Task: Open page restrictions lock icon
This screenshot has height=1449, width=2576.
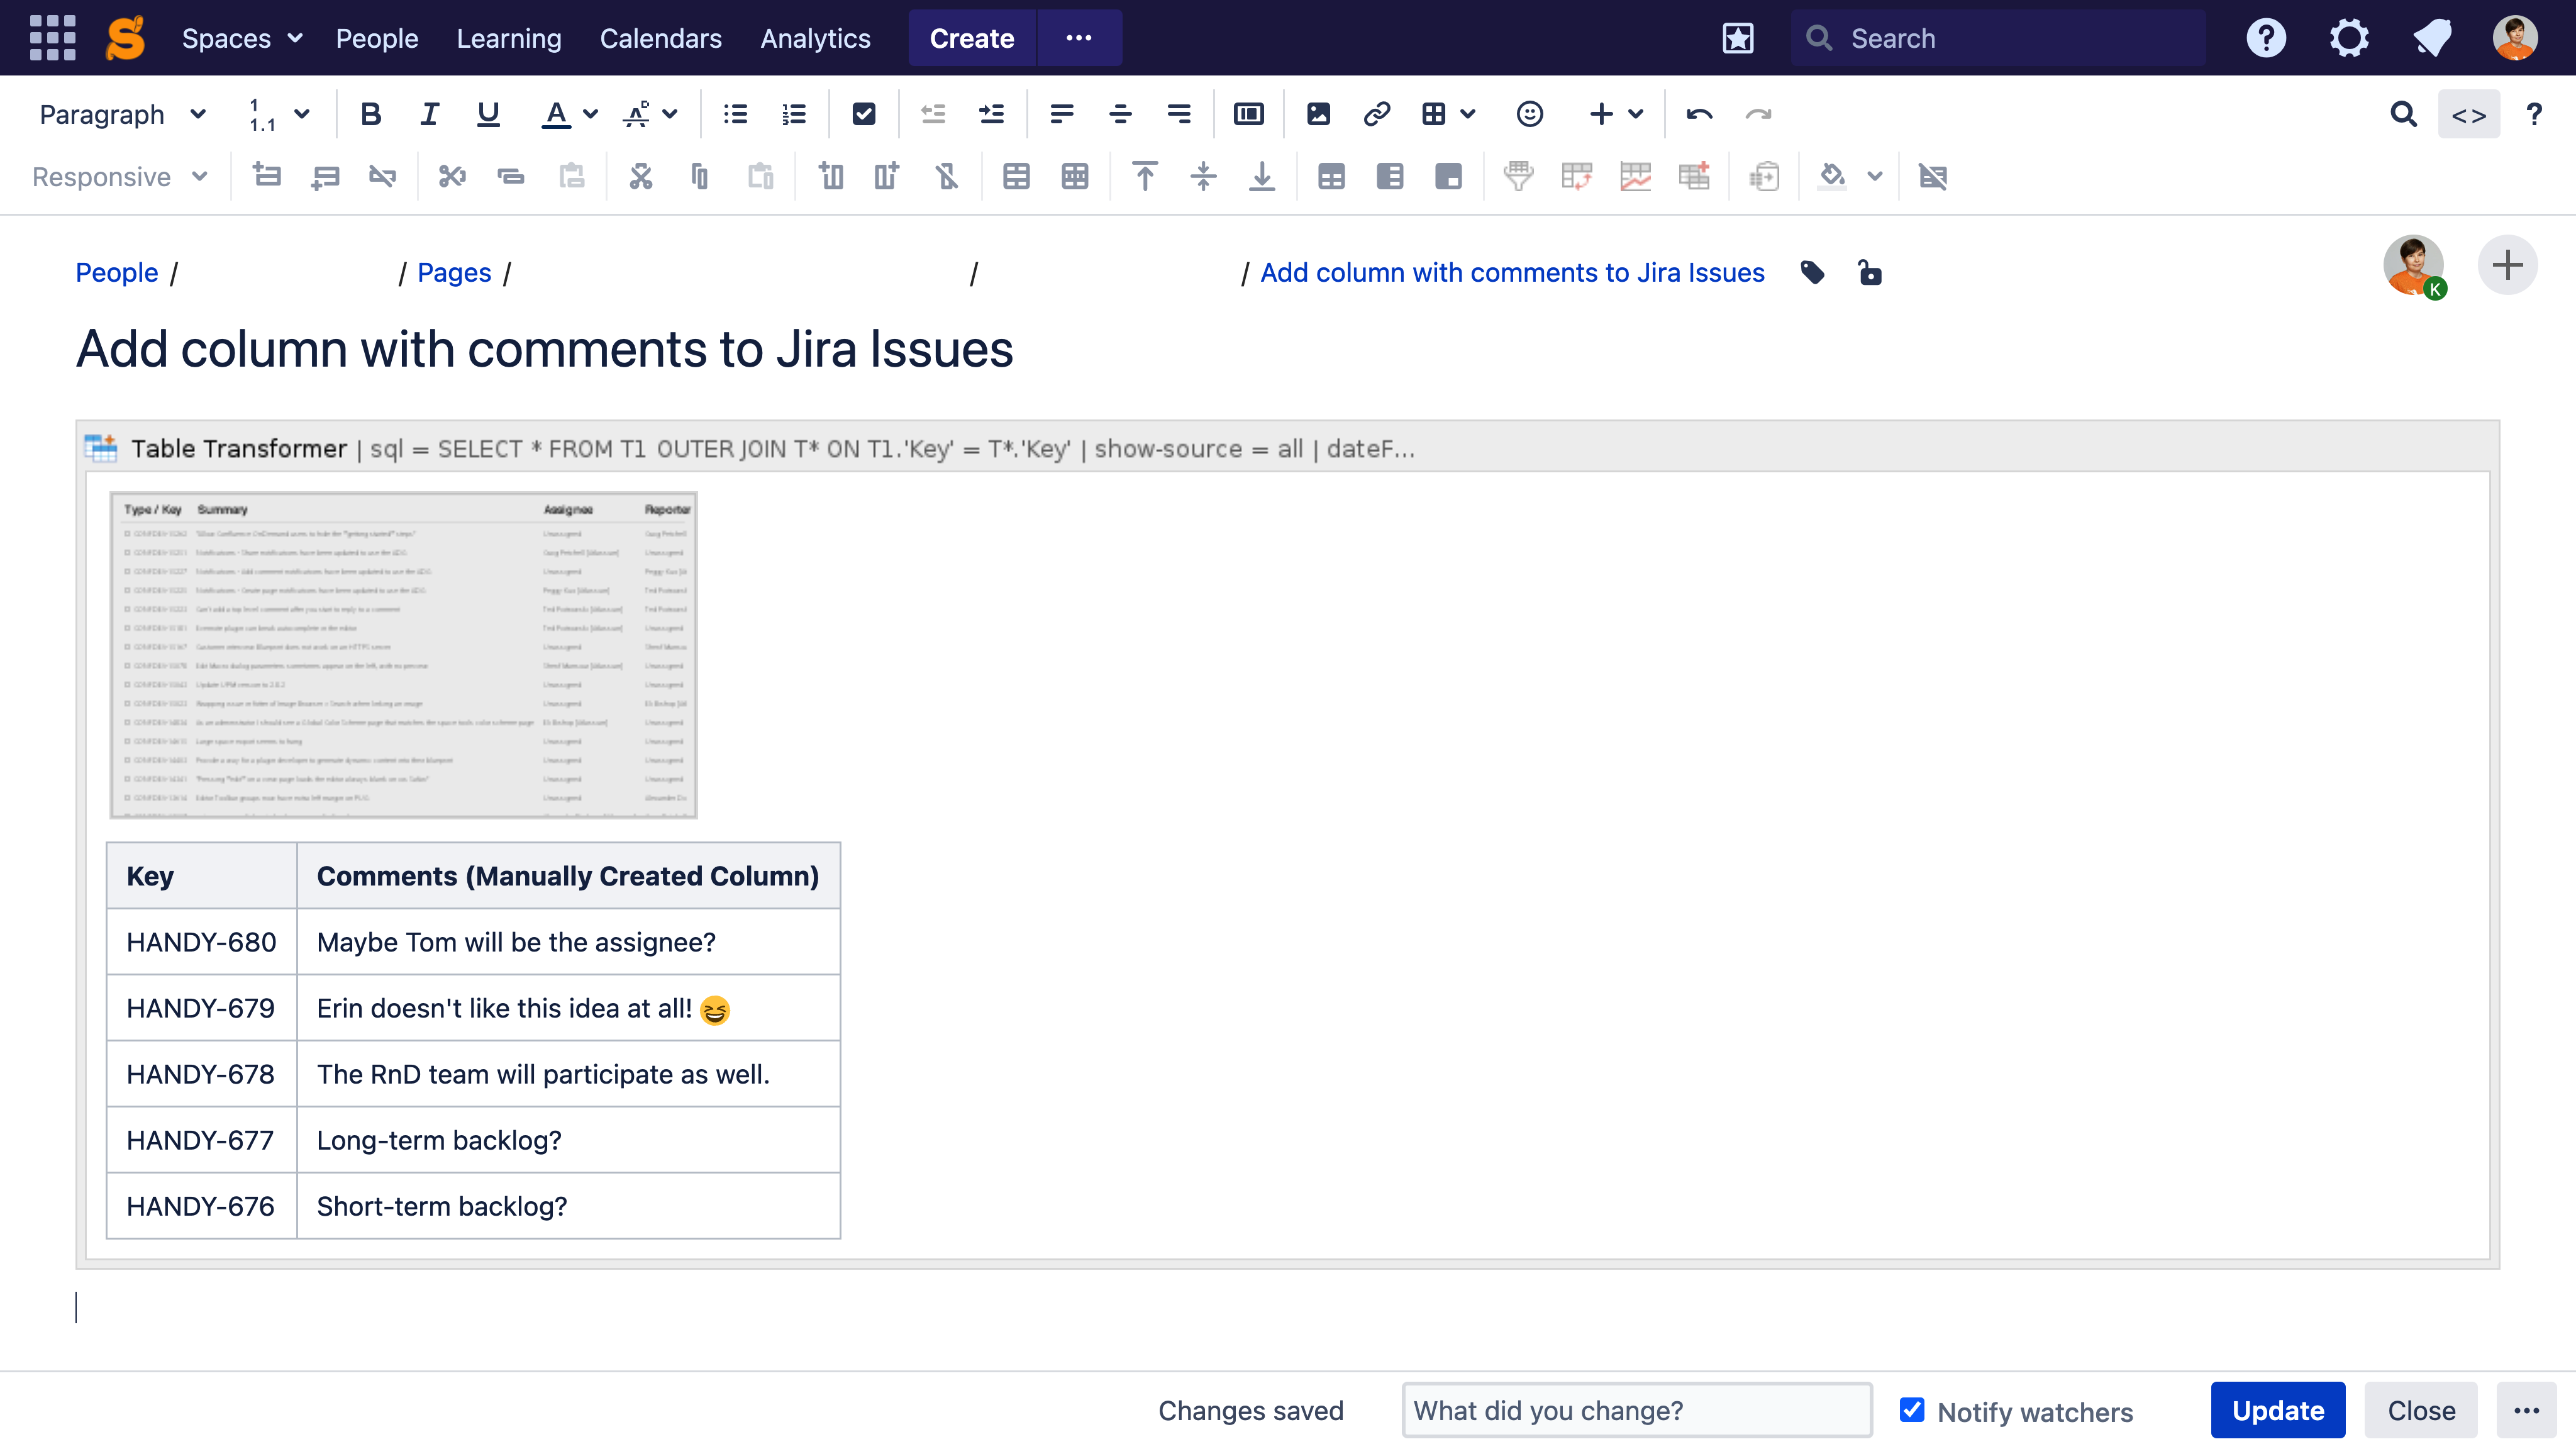Action: point(1870,272)
